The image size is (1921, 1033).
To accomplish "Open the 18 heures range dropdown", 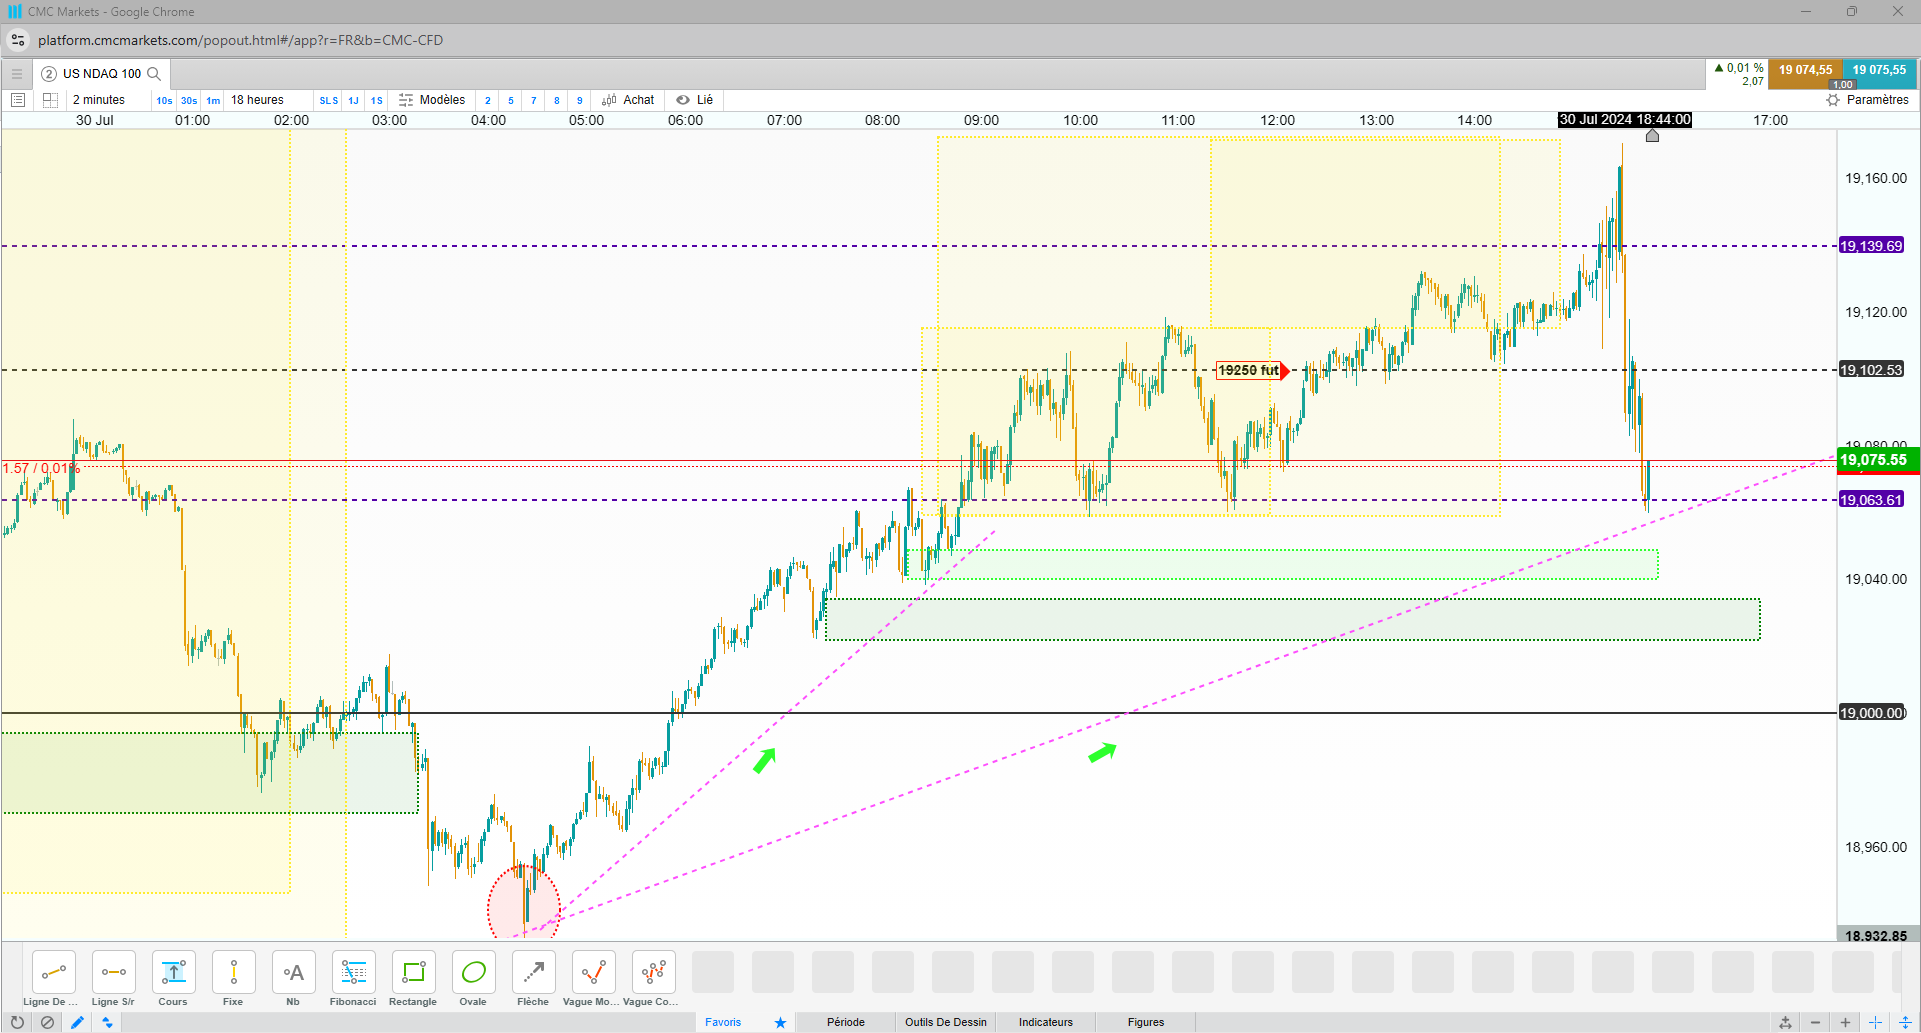I will point(257,100).
